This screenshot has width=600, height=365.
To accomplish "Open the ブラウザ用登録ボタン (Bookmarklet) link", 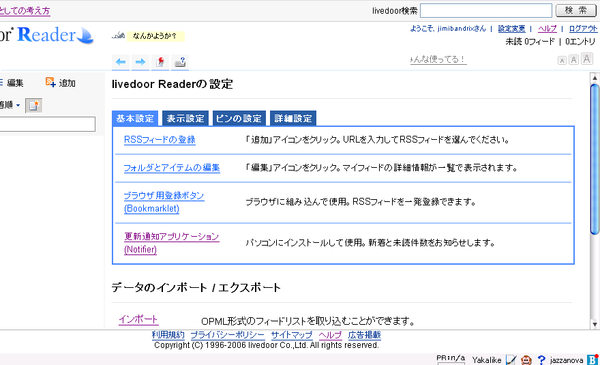I will (x=164, y=202).
